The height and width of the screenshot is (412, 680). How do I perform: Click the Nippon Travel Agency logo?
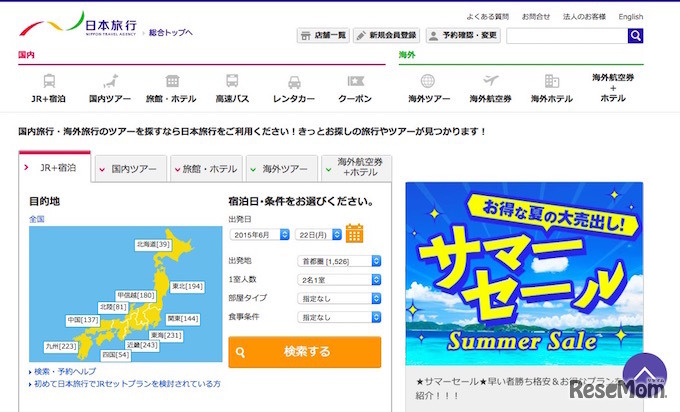tap(78, 24)
